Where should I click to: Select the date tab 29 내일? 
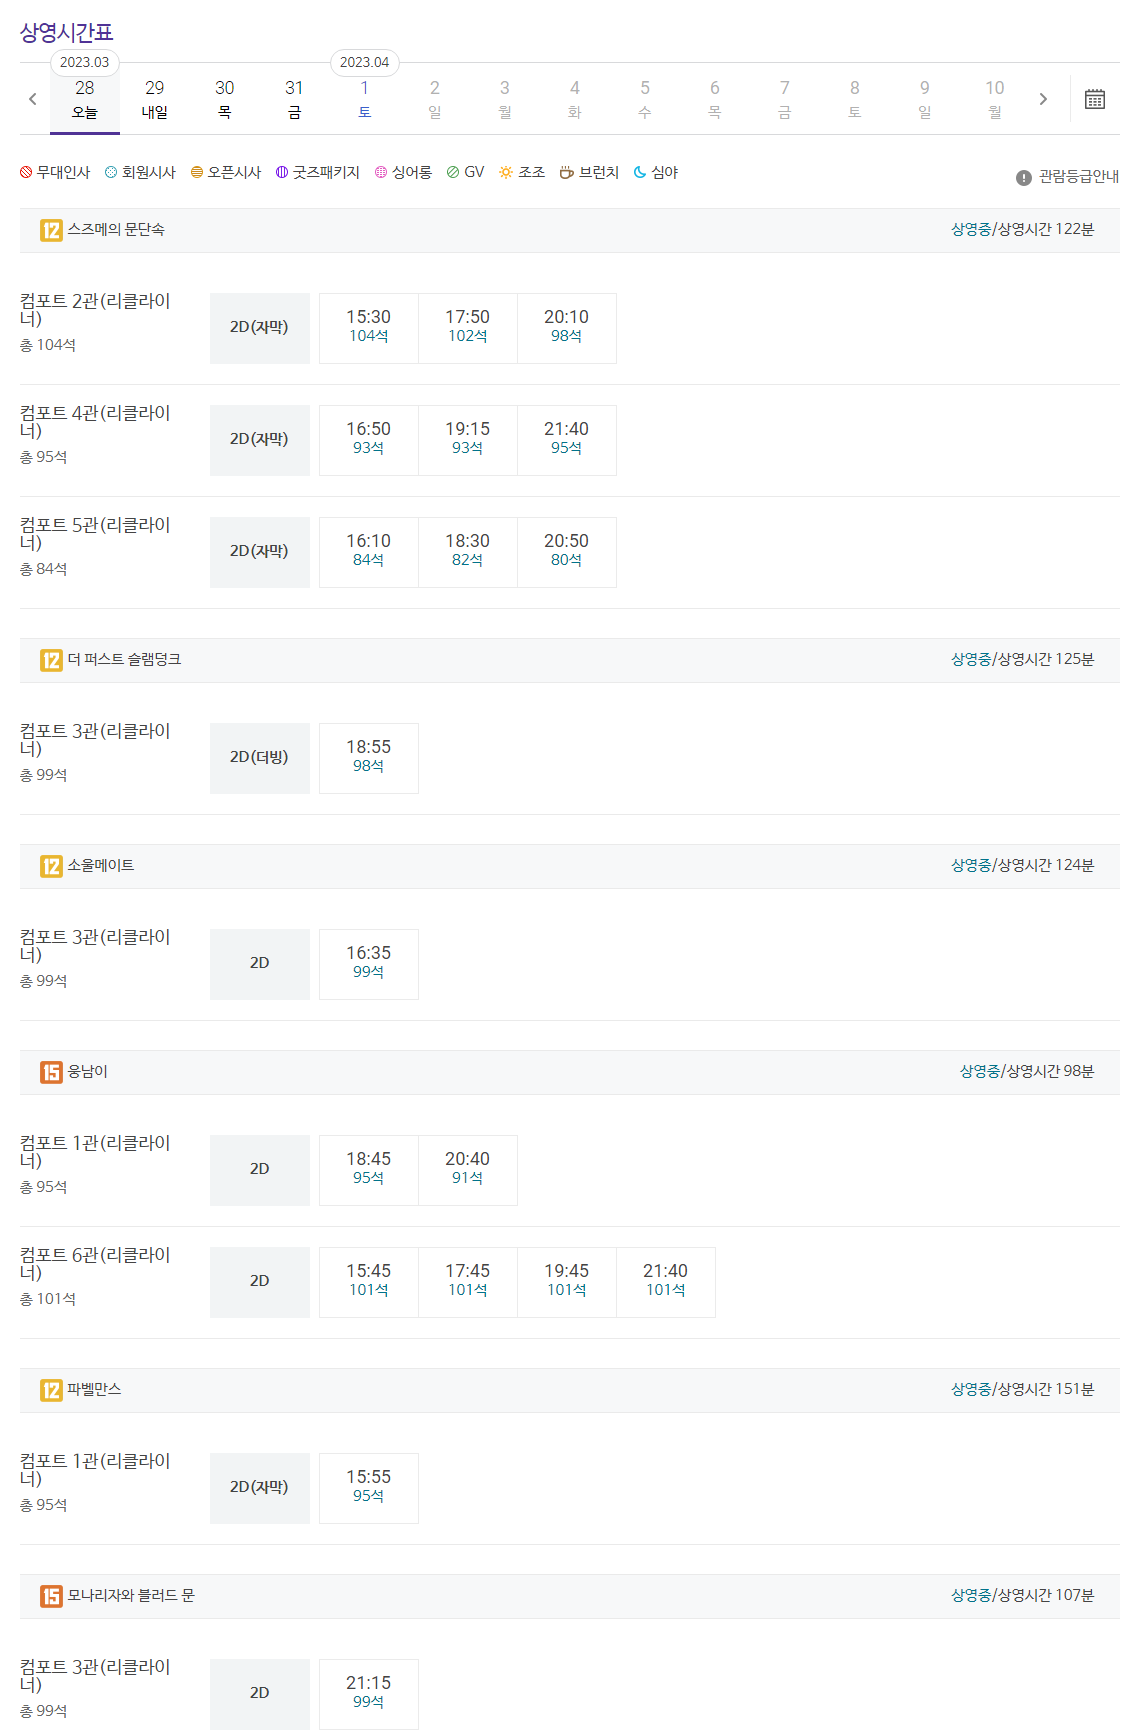(x=155, y=99)
